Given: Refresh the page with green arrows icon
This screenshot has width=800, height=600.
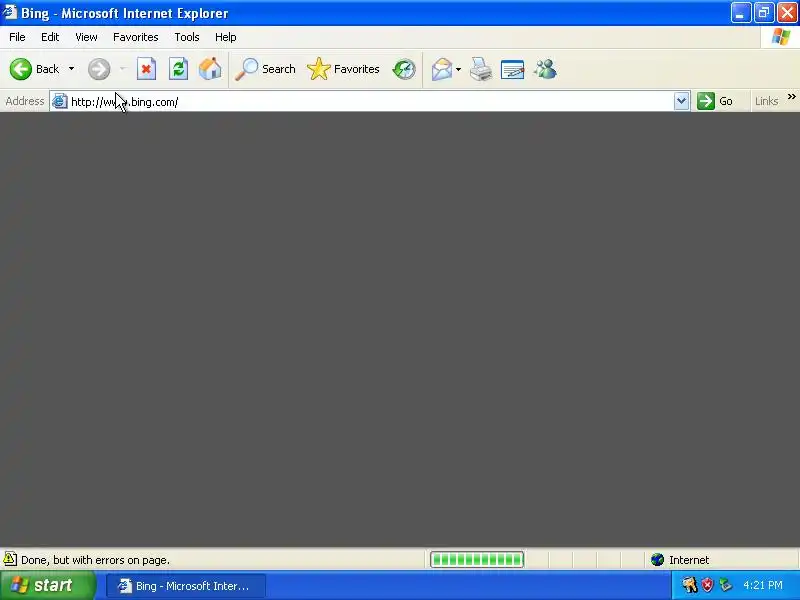Looking at the screenshot, I should (x=179, y=69).
